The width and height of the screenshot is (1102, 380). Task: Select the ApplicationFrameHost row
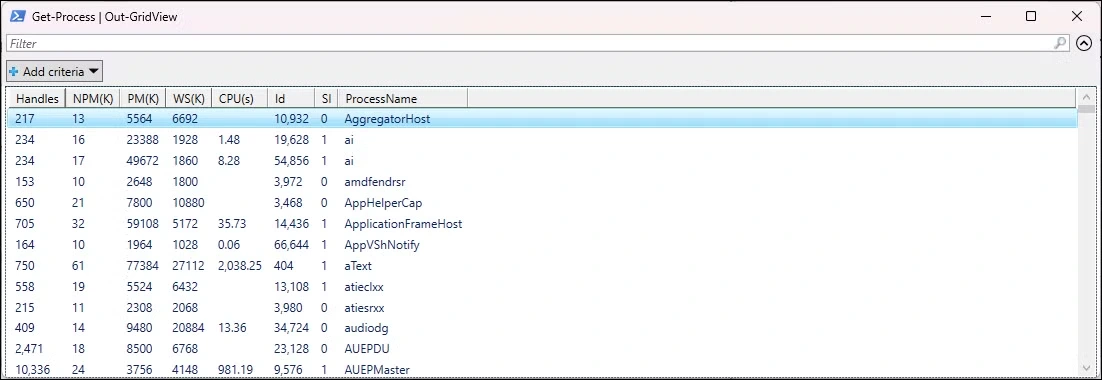(x=542, y=224)
